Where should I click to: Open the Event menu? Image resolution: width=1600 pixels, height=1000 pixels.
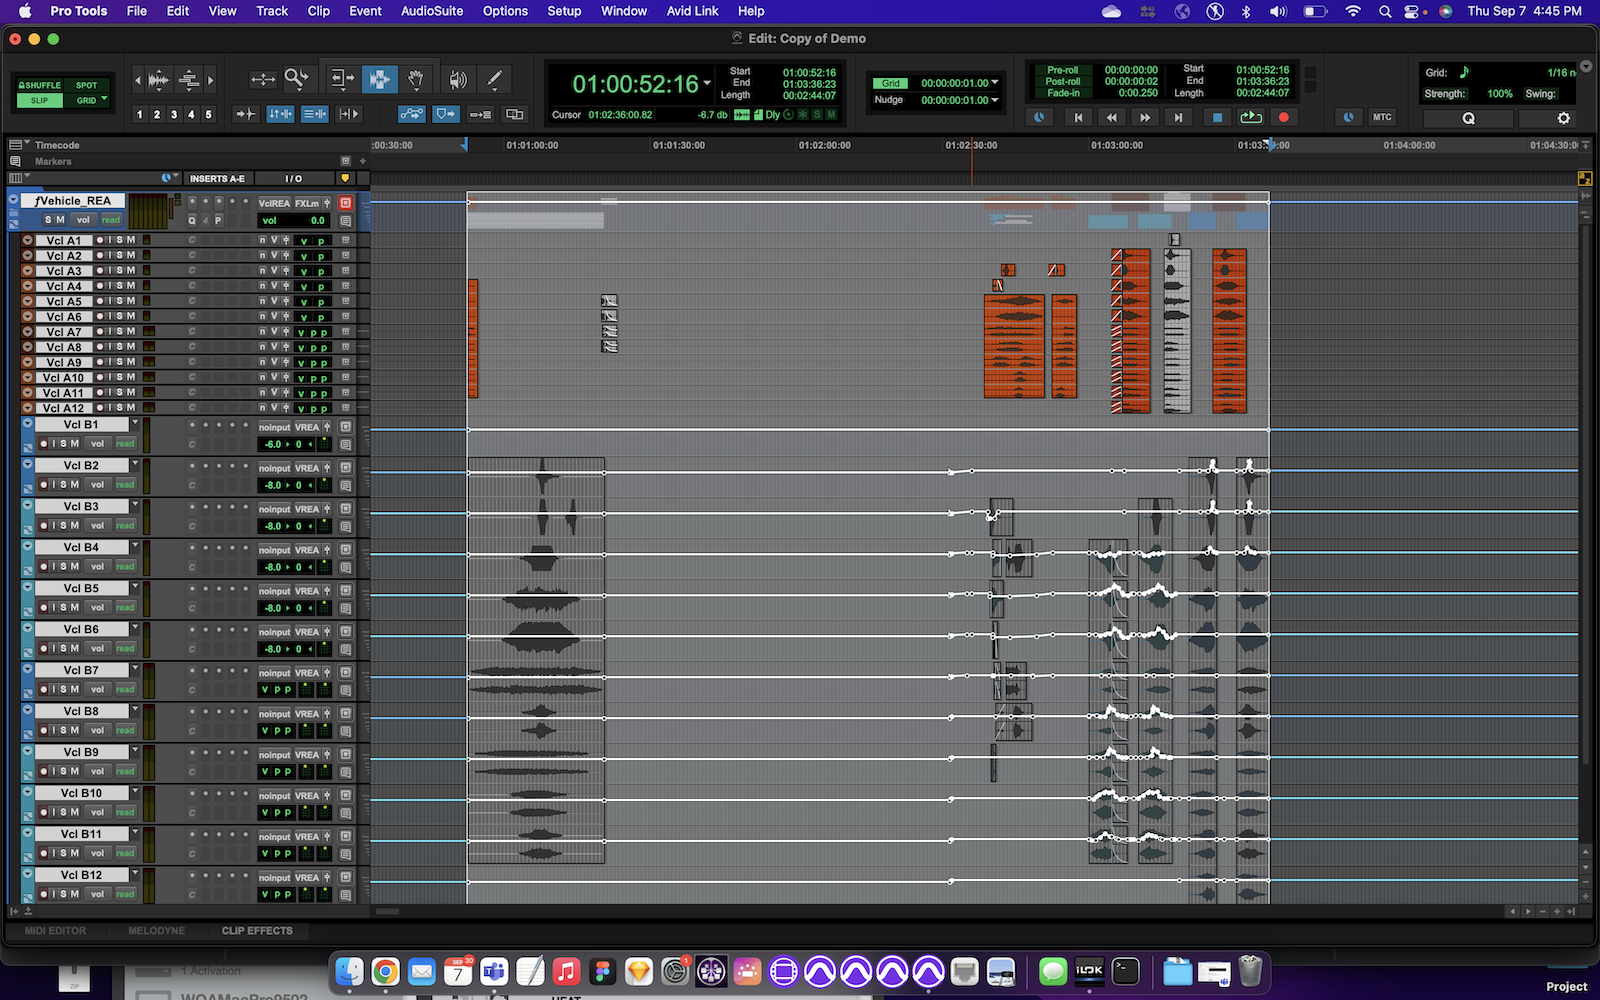coord(365,11)
